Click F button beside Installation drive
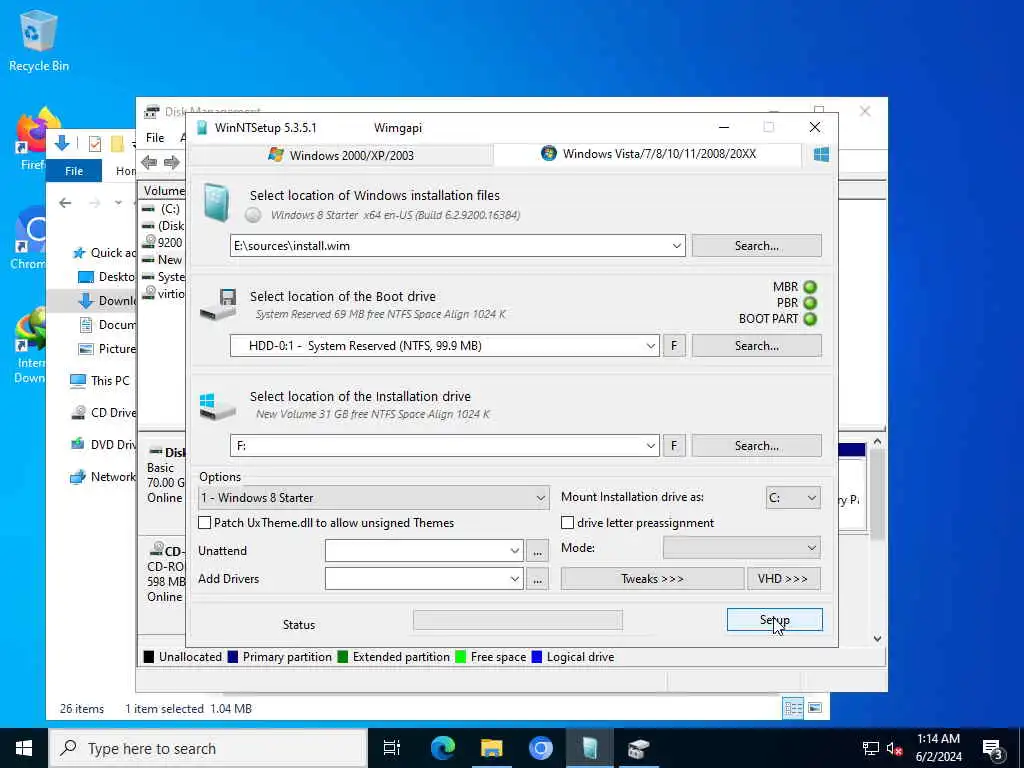 [674, 445]
